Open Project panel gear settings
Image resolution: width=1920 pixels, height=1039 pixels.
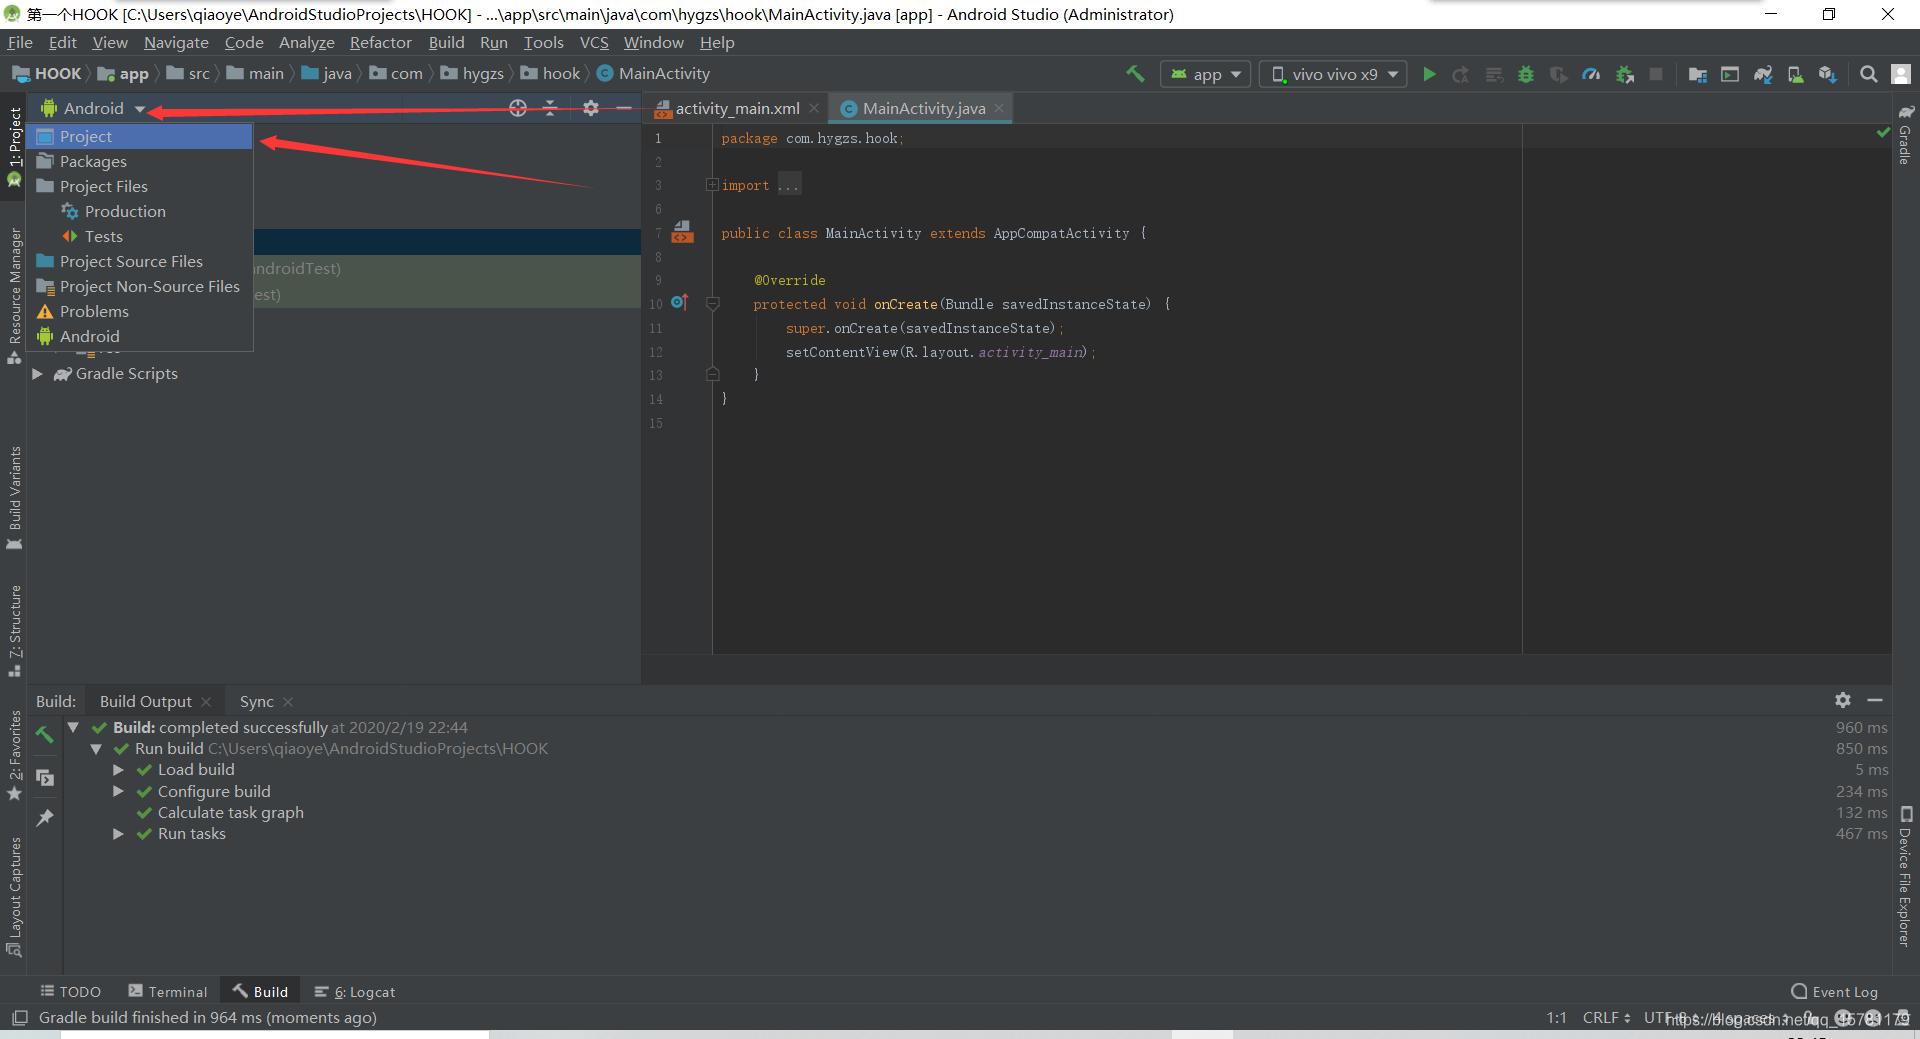[x=591, y=108]
